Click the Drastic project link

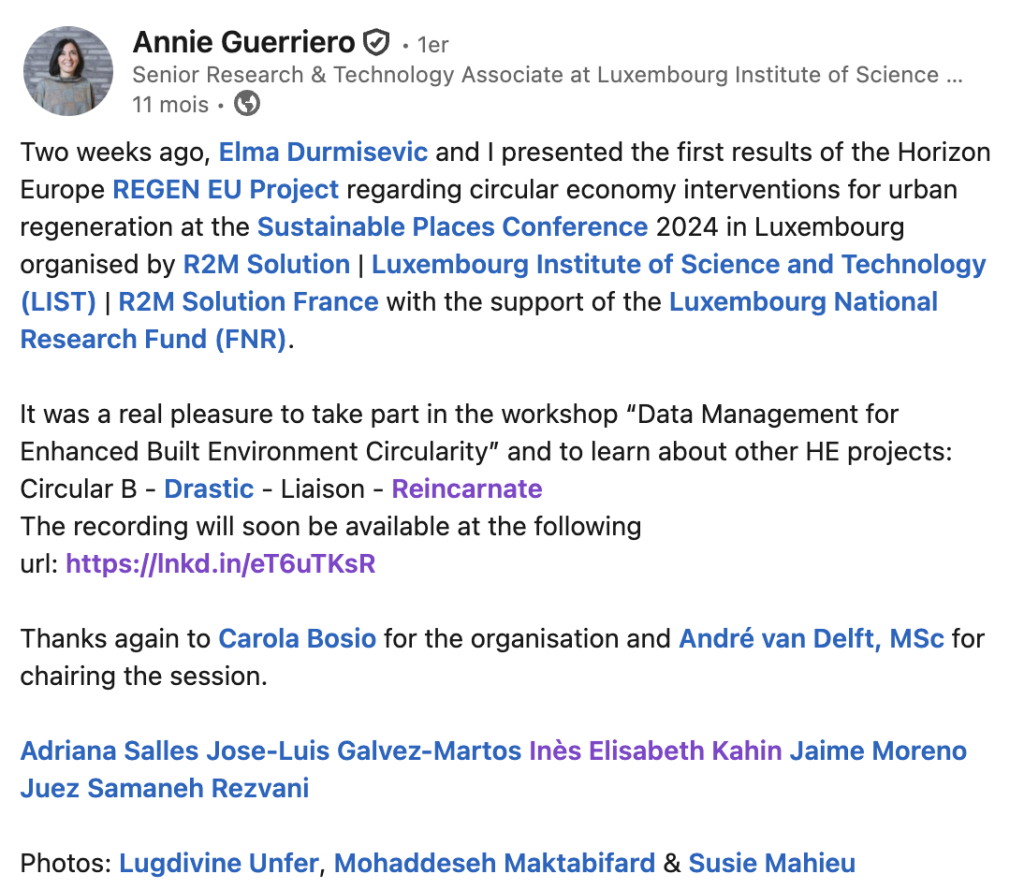coord(208,489)
